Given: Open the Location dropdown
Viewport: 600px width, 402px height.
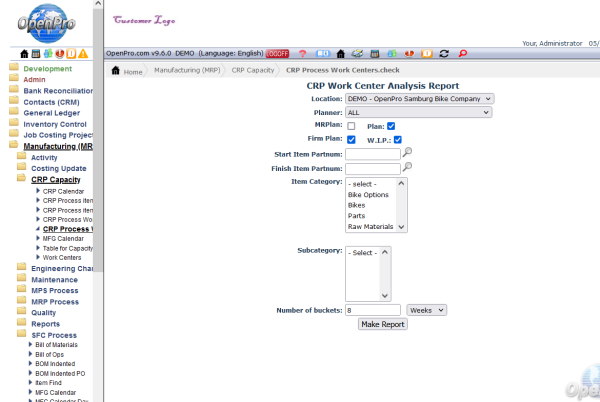Looking at the screenshot, I should [419, 99].
